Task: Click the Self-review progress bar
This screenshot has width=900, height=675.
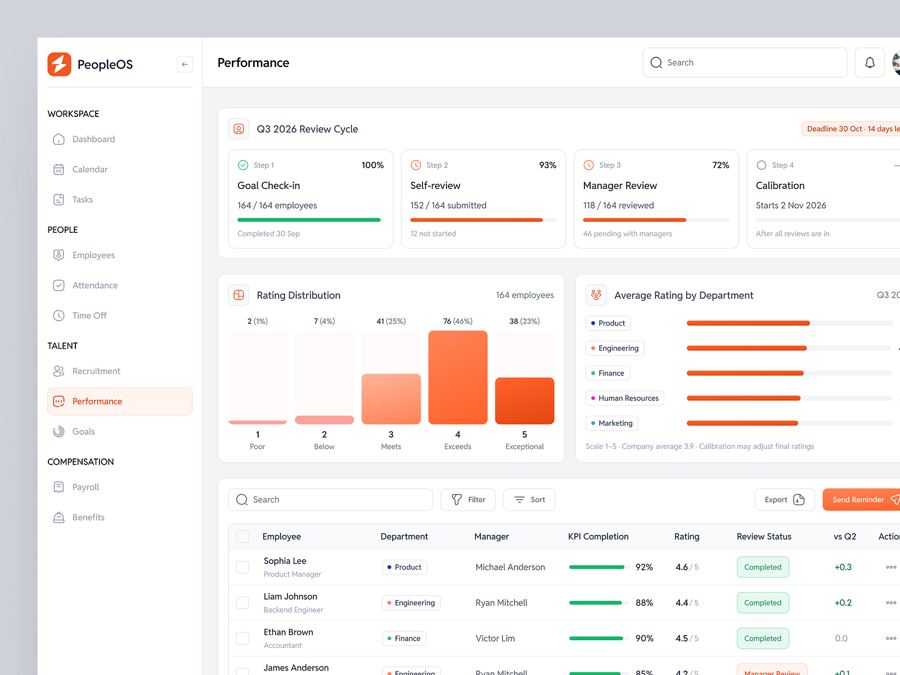Action: tap(483, 220)
